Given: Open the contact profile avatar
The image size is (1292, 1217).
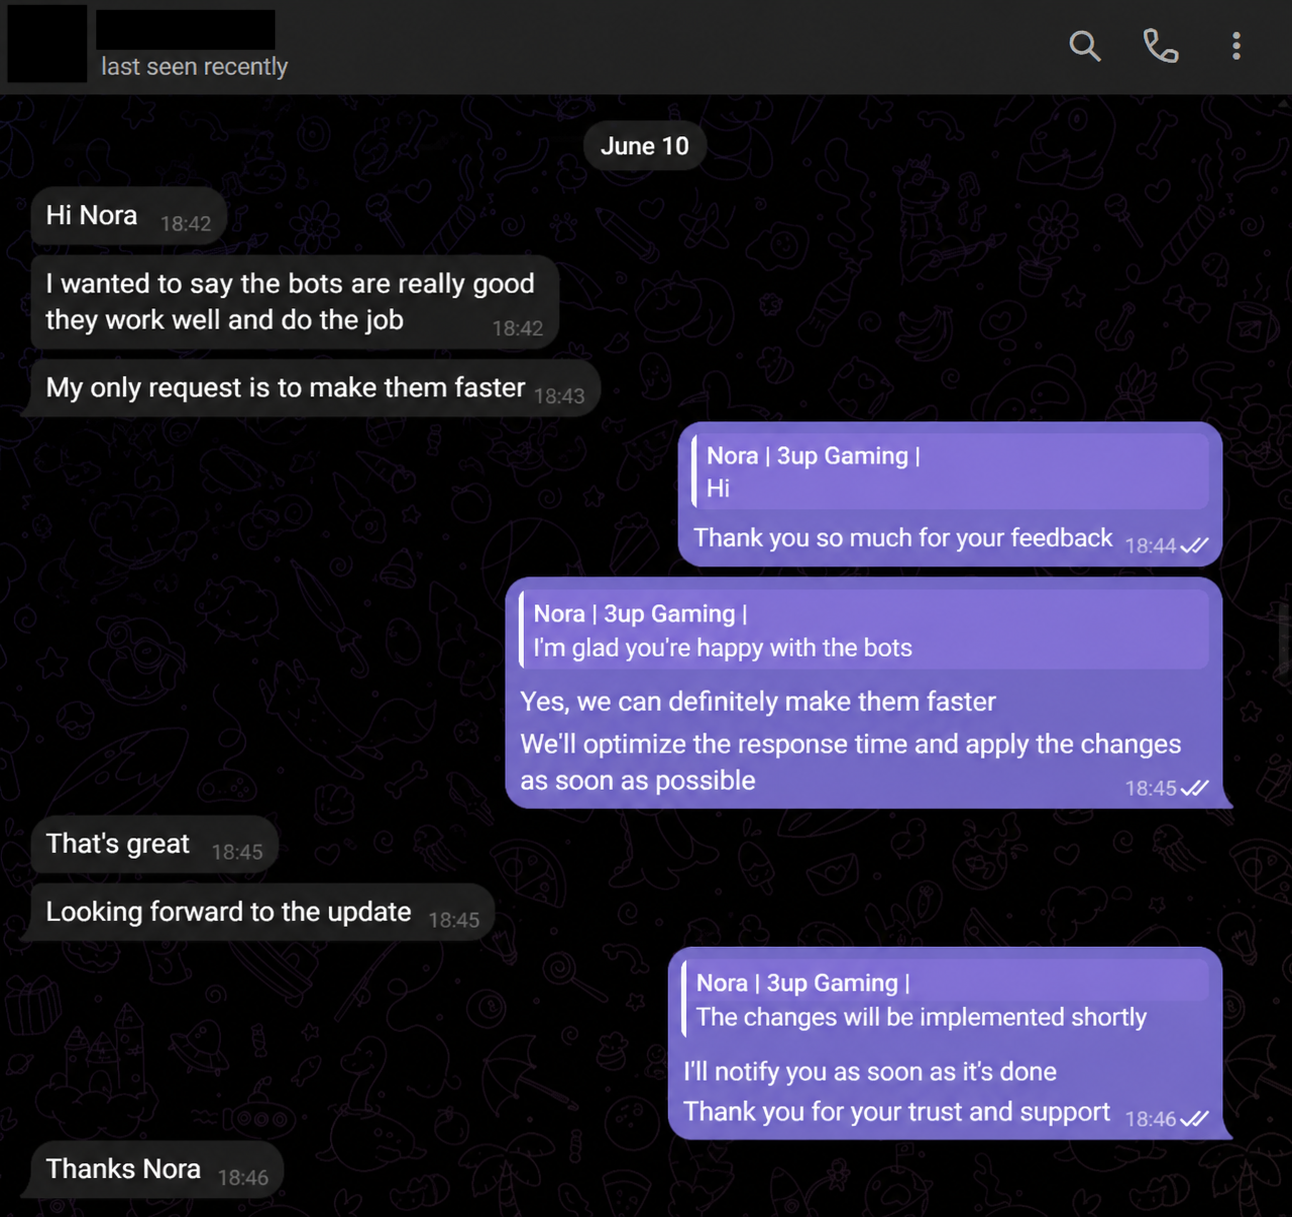Looking at the screenshot, I should pyautogui.click(x=47, y=43).
